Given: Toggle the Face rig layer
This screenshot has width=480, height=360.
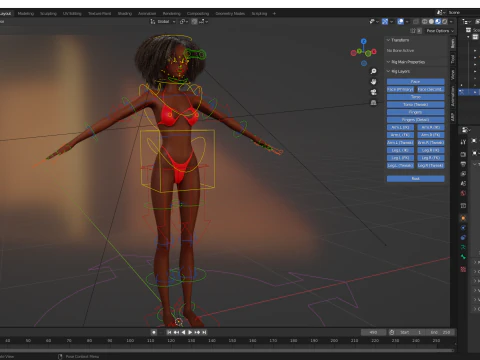Looking at the screenshot, I should pos(415,82).
